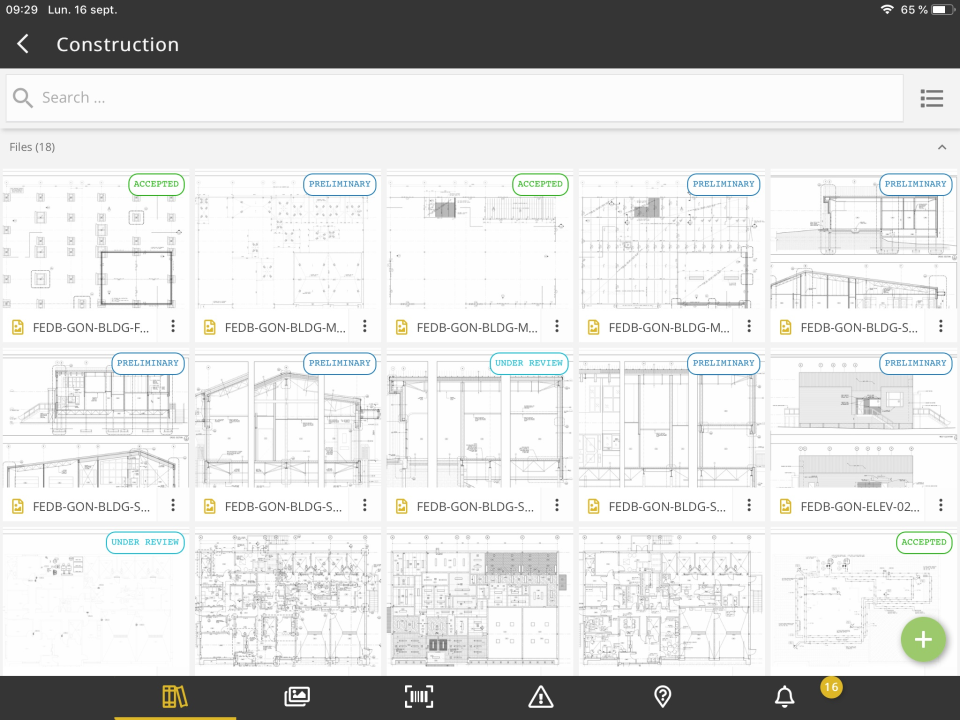960x720 pixels.
Task: Open kebab menu of UNDER REVIEW FEDB-GON-BLDG-S file
Action: point(557,505)
